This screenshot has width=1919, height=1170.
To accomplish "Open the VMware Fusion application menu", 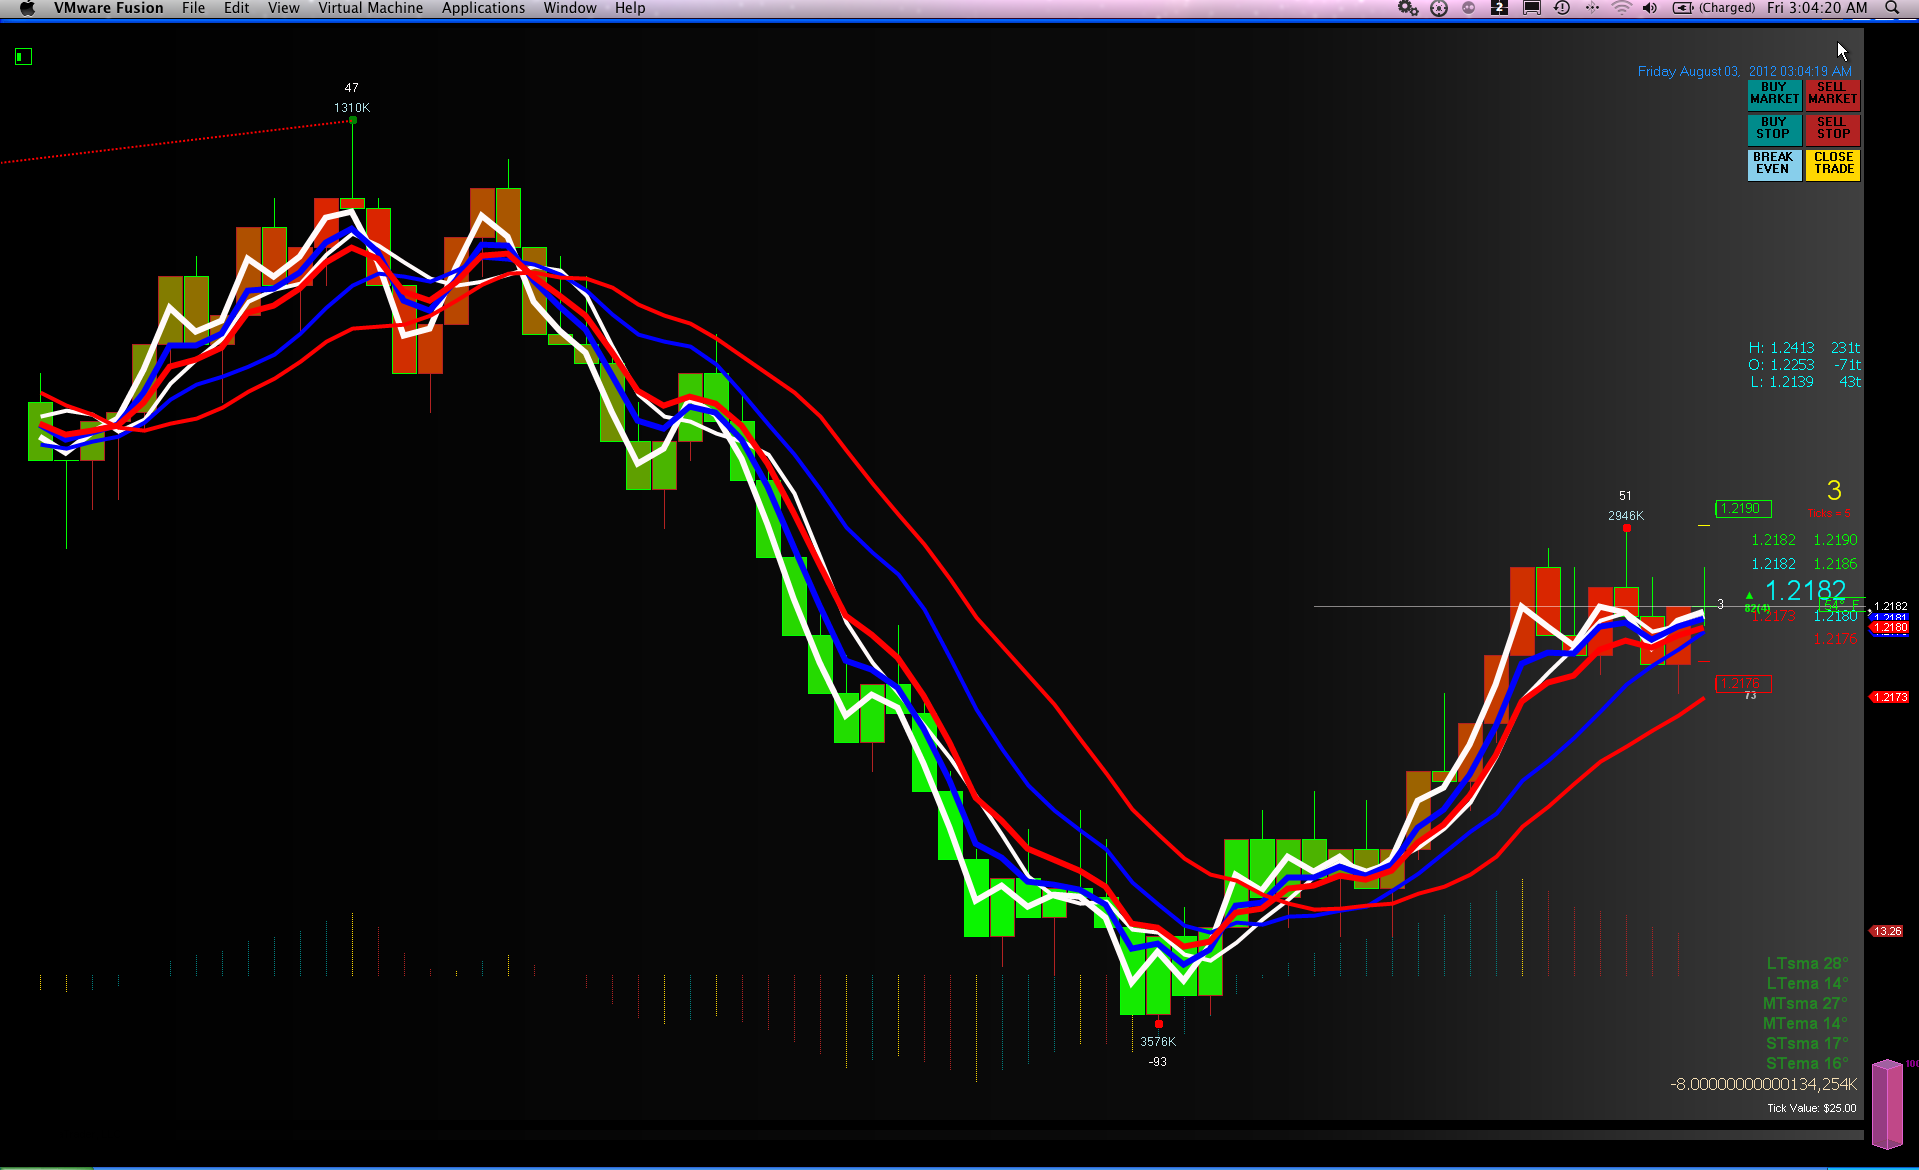I will 109,8.
